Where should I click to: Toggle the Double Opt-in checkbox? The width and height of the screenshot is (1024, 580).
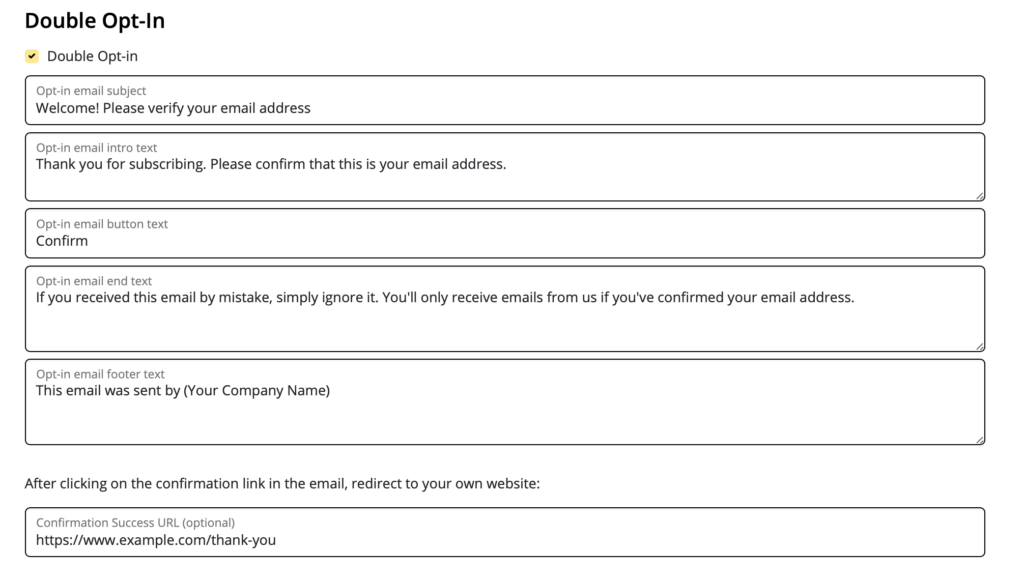pyautogui.click(x=32, y=56)
